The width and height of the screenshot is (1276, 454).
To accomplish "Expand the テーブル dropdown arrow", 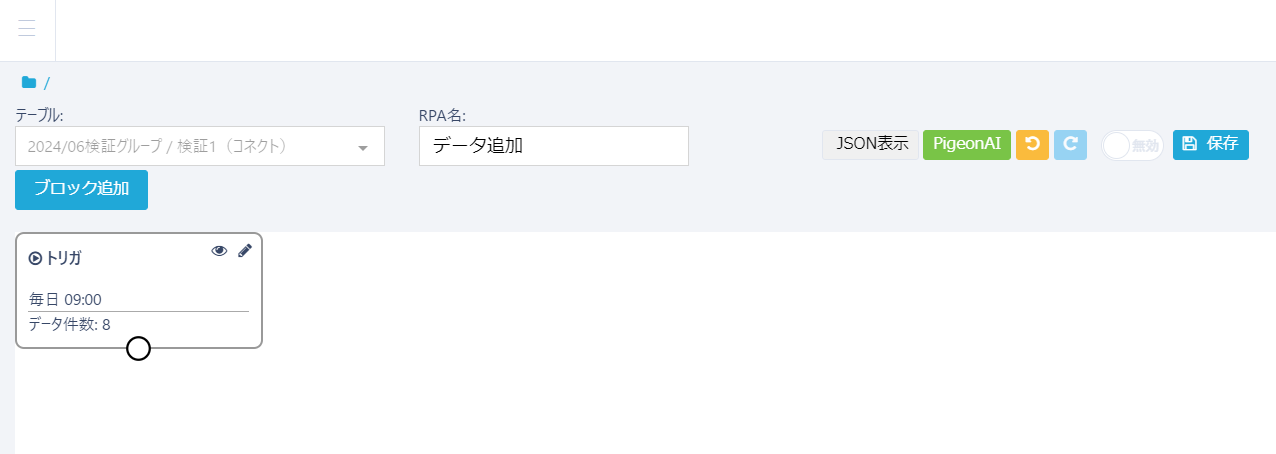I will coord(362,147).
